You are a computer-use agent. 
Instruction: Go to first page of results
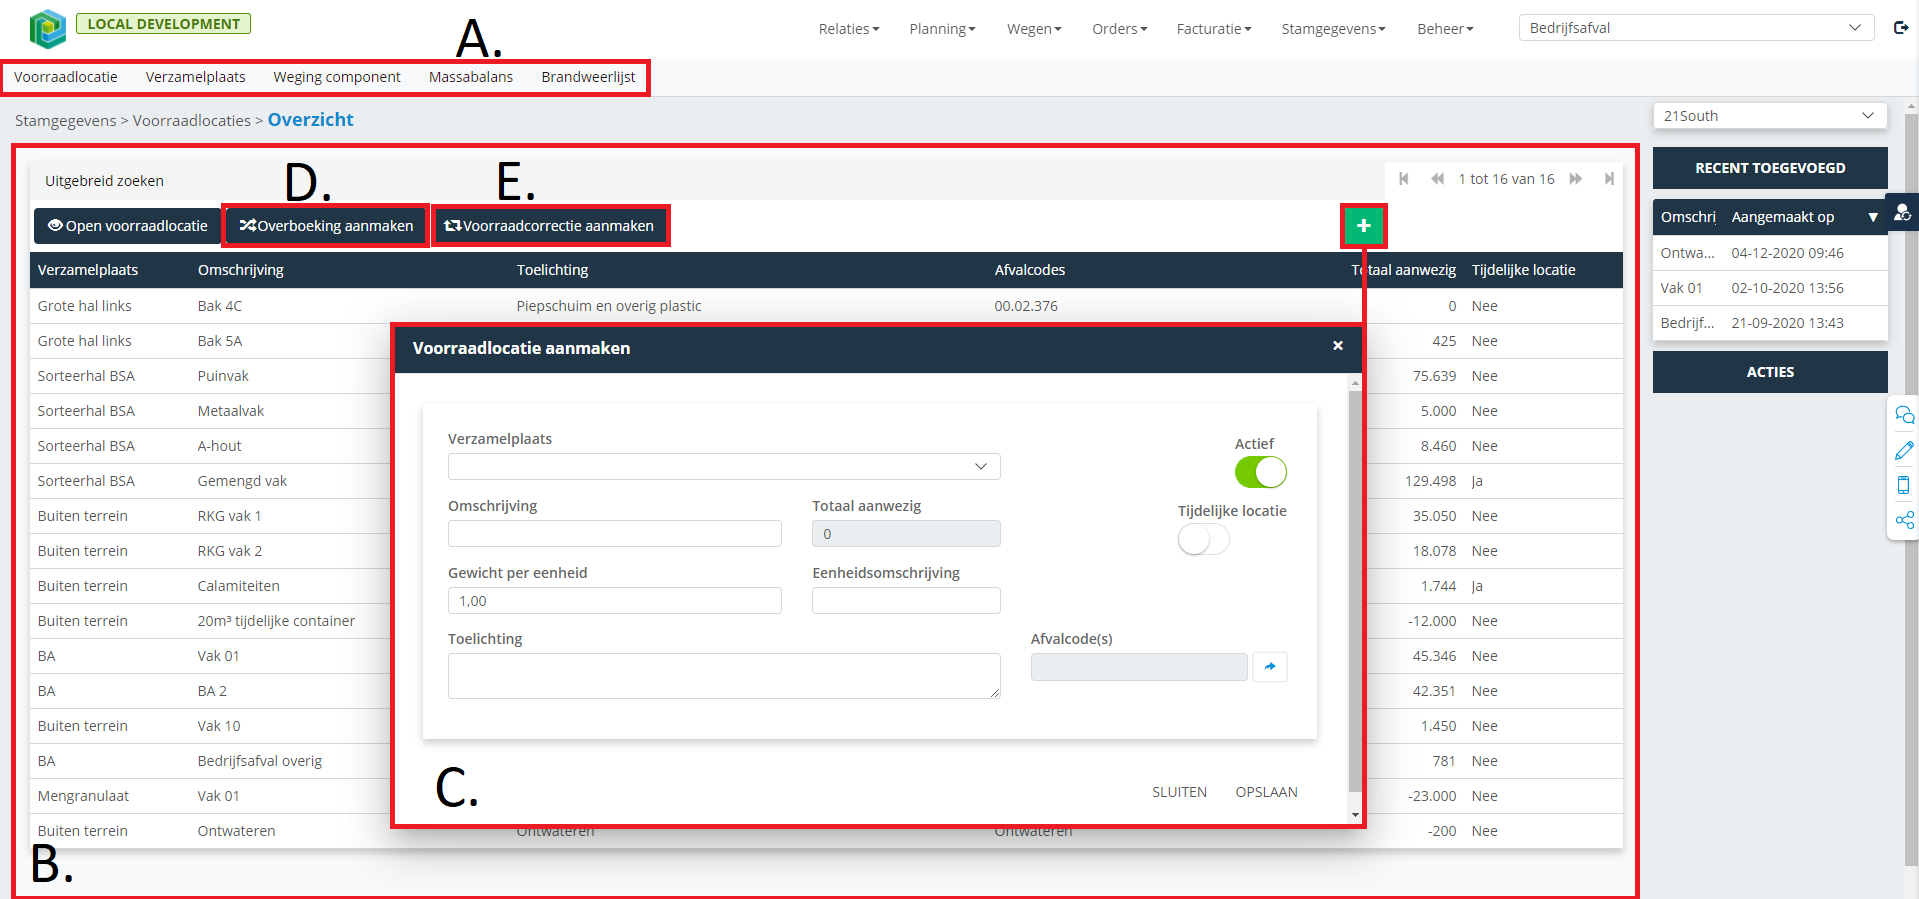tap(1404, 179)
